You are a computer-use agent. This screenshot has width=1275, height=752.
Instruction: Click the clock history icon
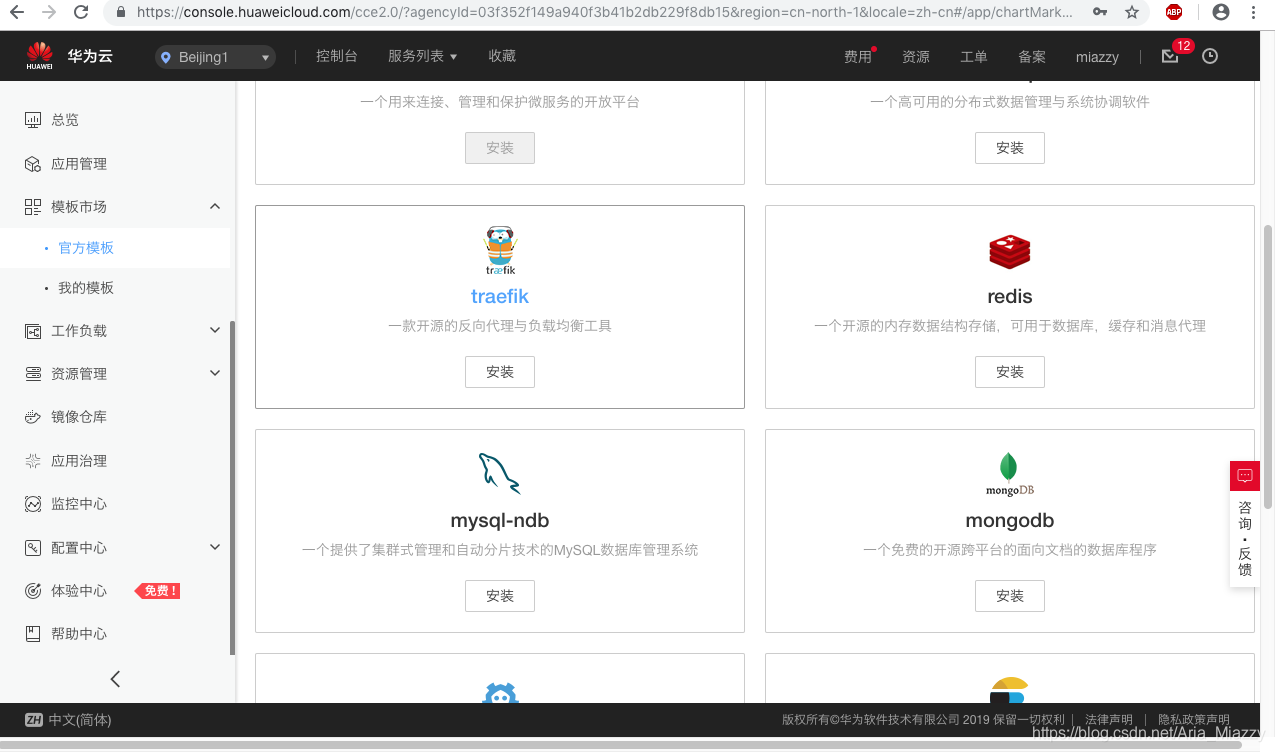(x=1210, y=56)
